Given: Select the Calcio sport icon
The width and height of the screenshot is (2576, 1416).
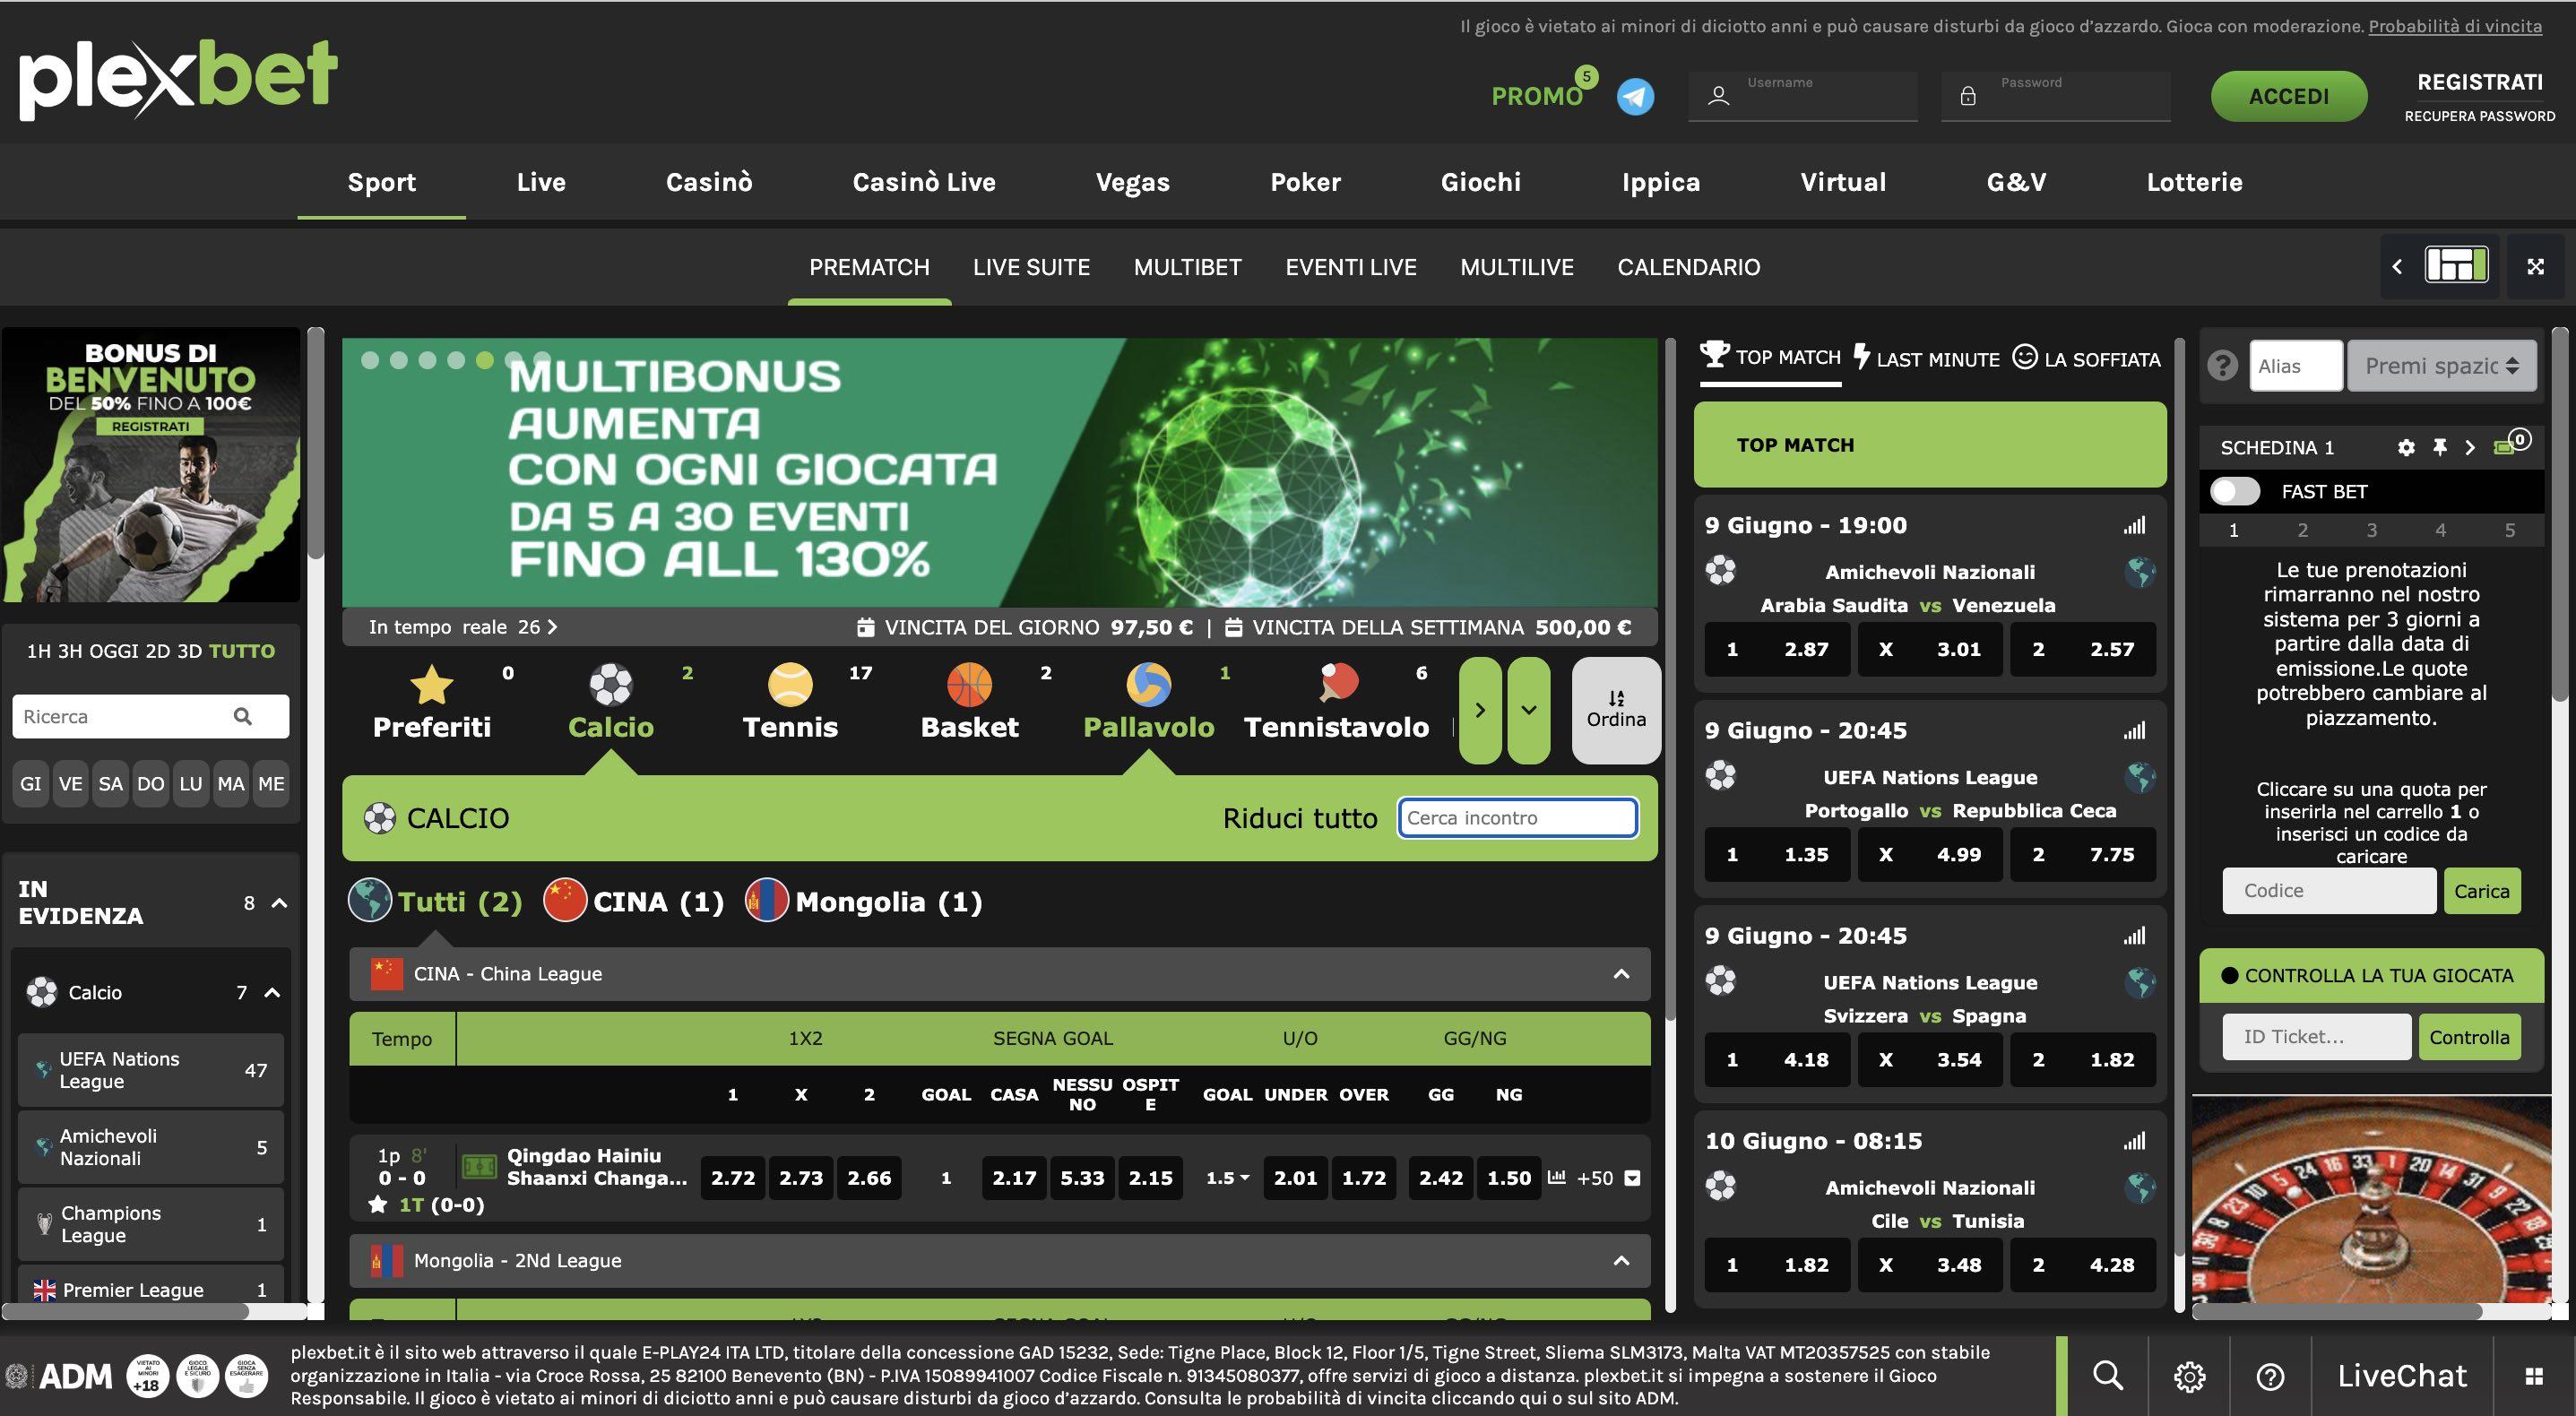Looking at the screenshot, I should [x=610, y=686].
